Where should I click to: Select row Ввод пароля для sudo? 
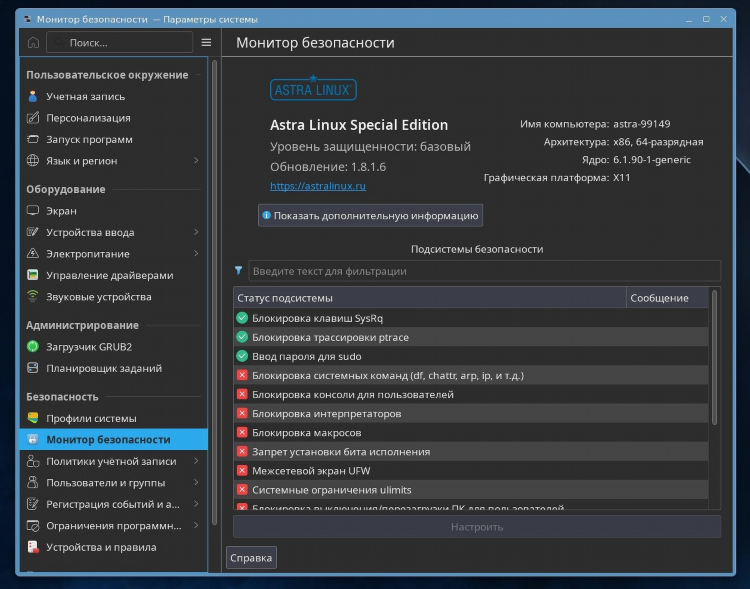(x=471, y=356)
